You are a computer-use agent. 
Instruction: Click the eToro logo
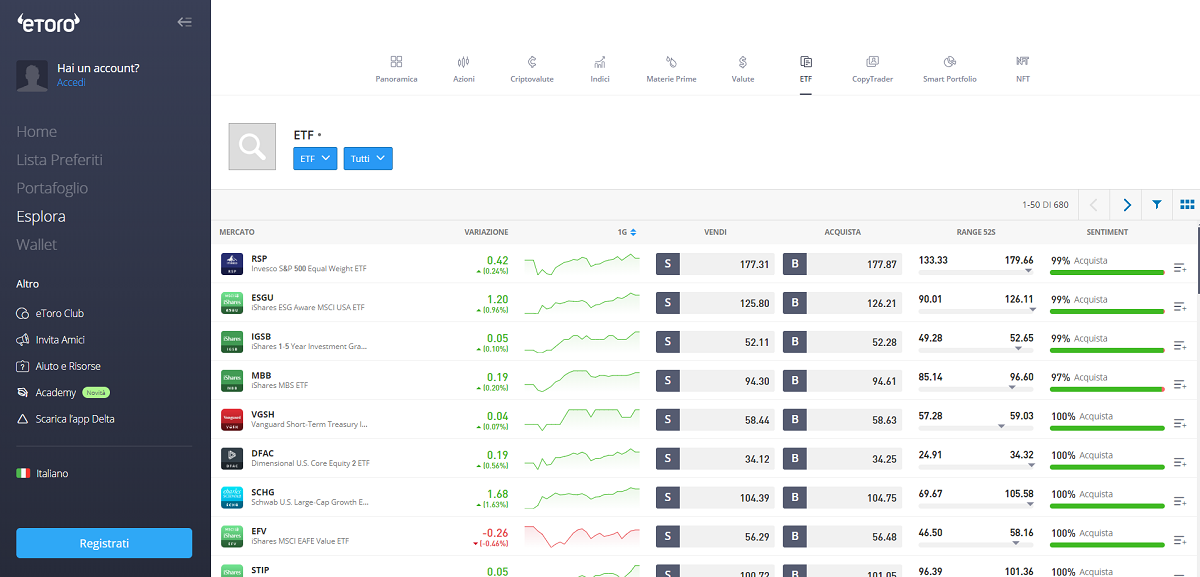[49, 22]
